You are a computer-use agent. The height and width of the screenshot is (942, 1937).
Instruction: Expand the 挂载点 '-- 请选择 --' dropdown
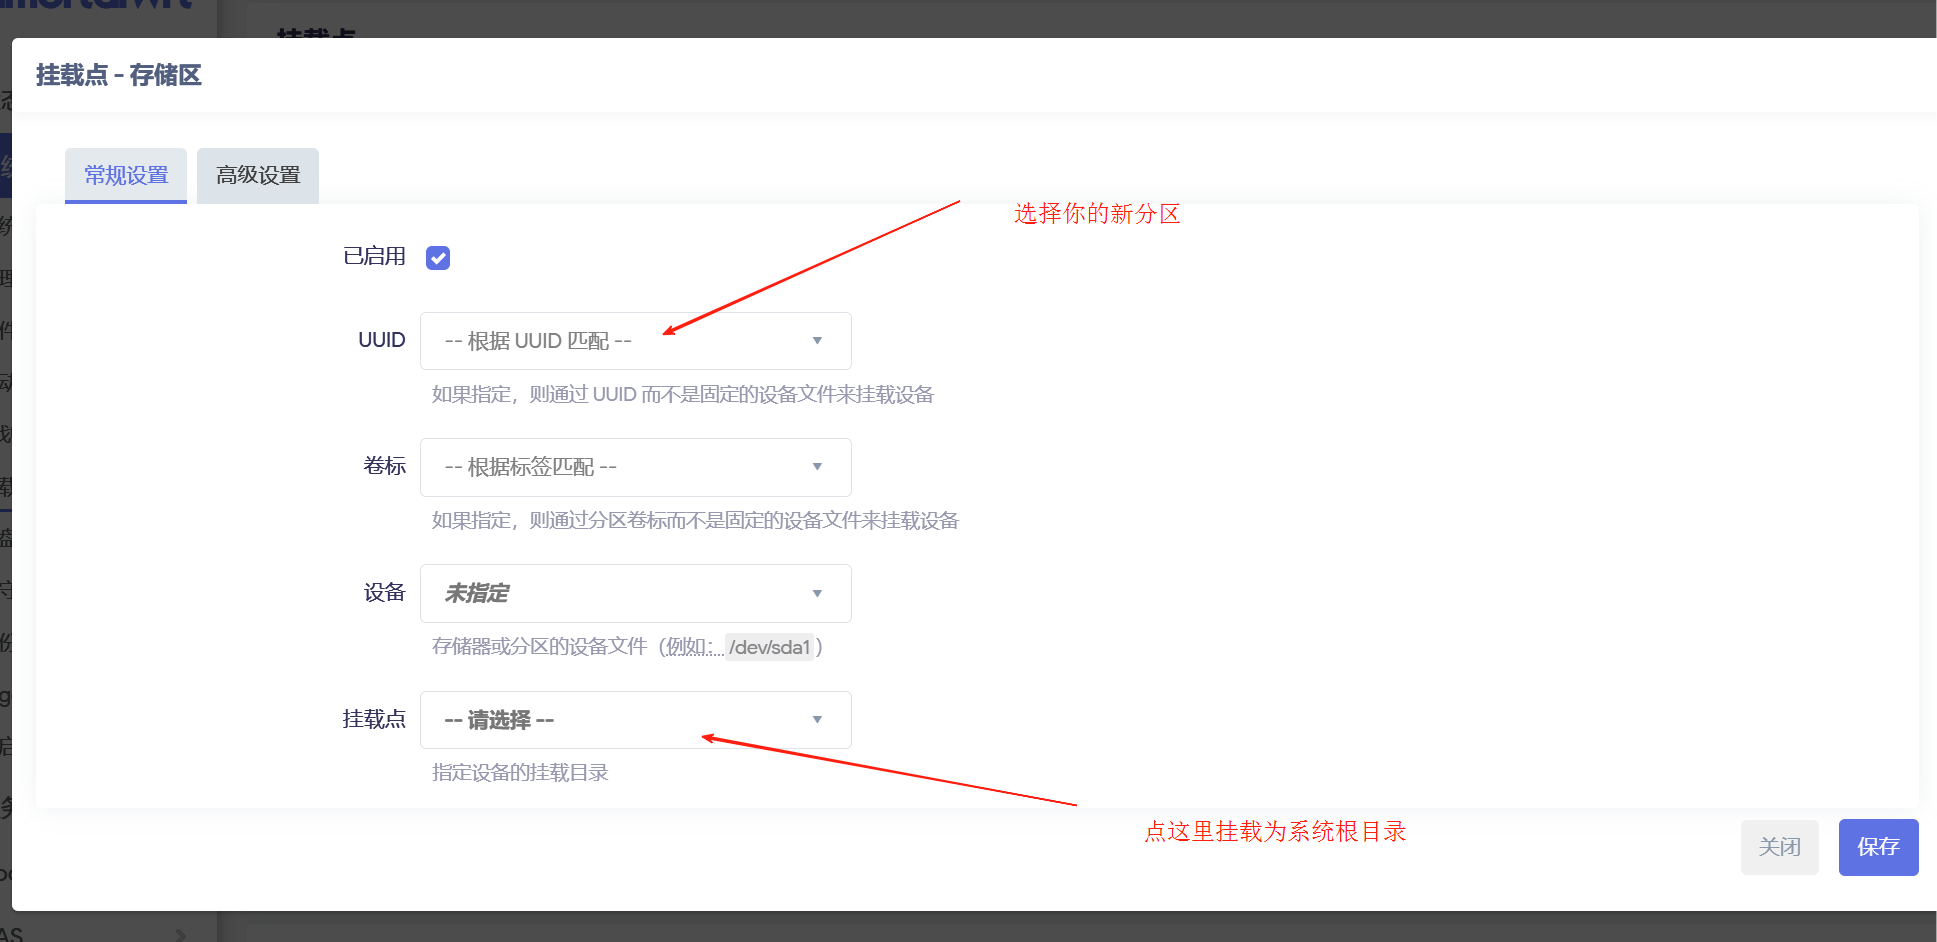[635, 720]
